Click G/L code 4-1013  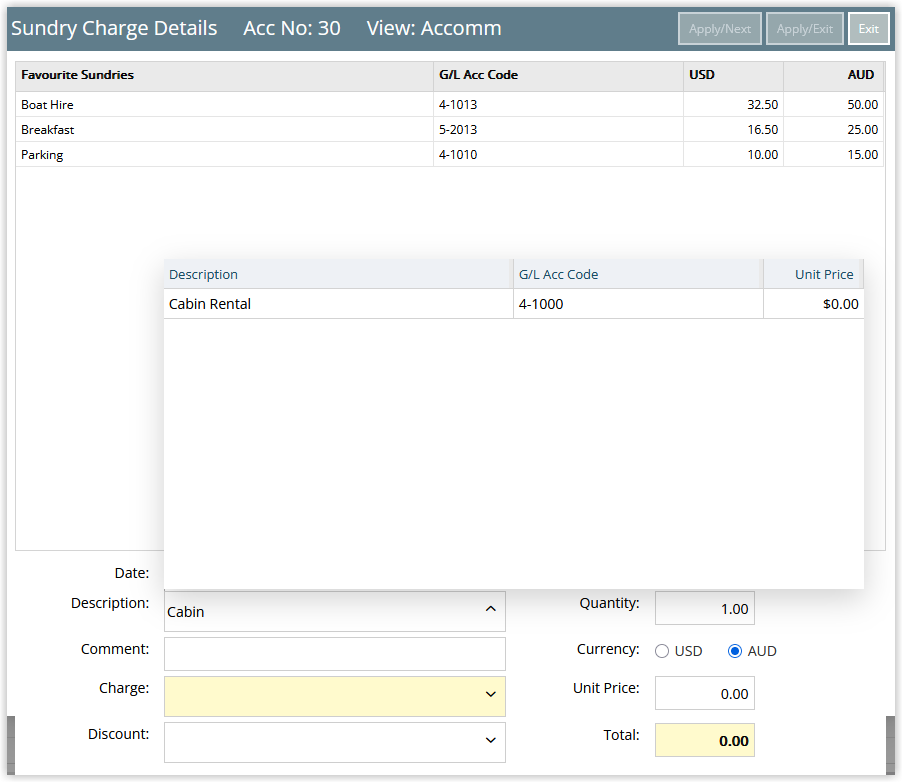coord(458,105)
